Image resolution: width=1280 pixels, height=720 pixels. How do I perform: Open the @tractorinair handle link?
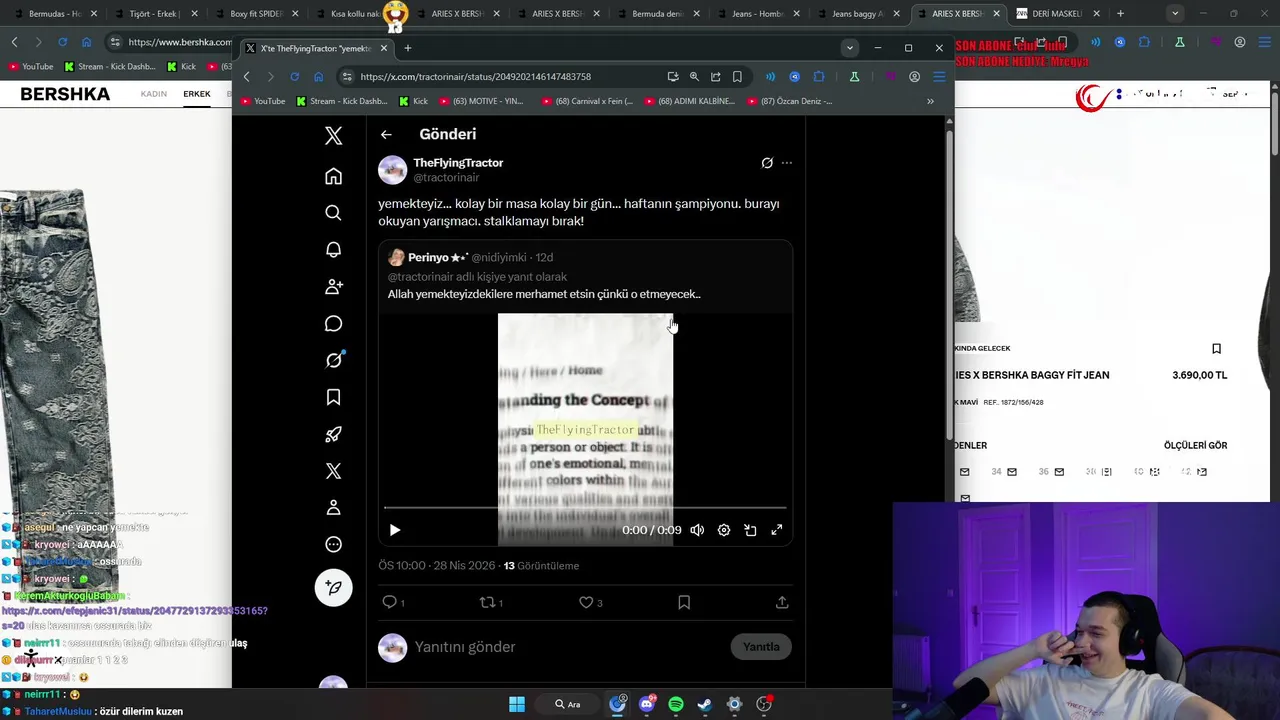coord(446,178)
